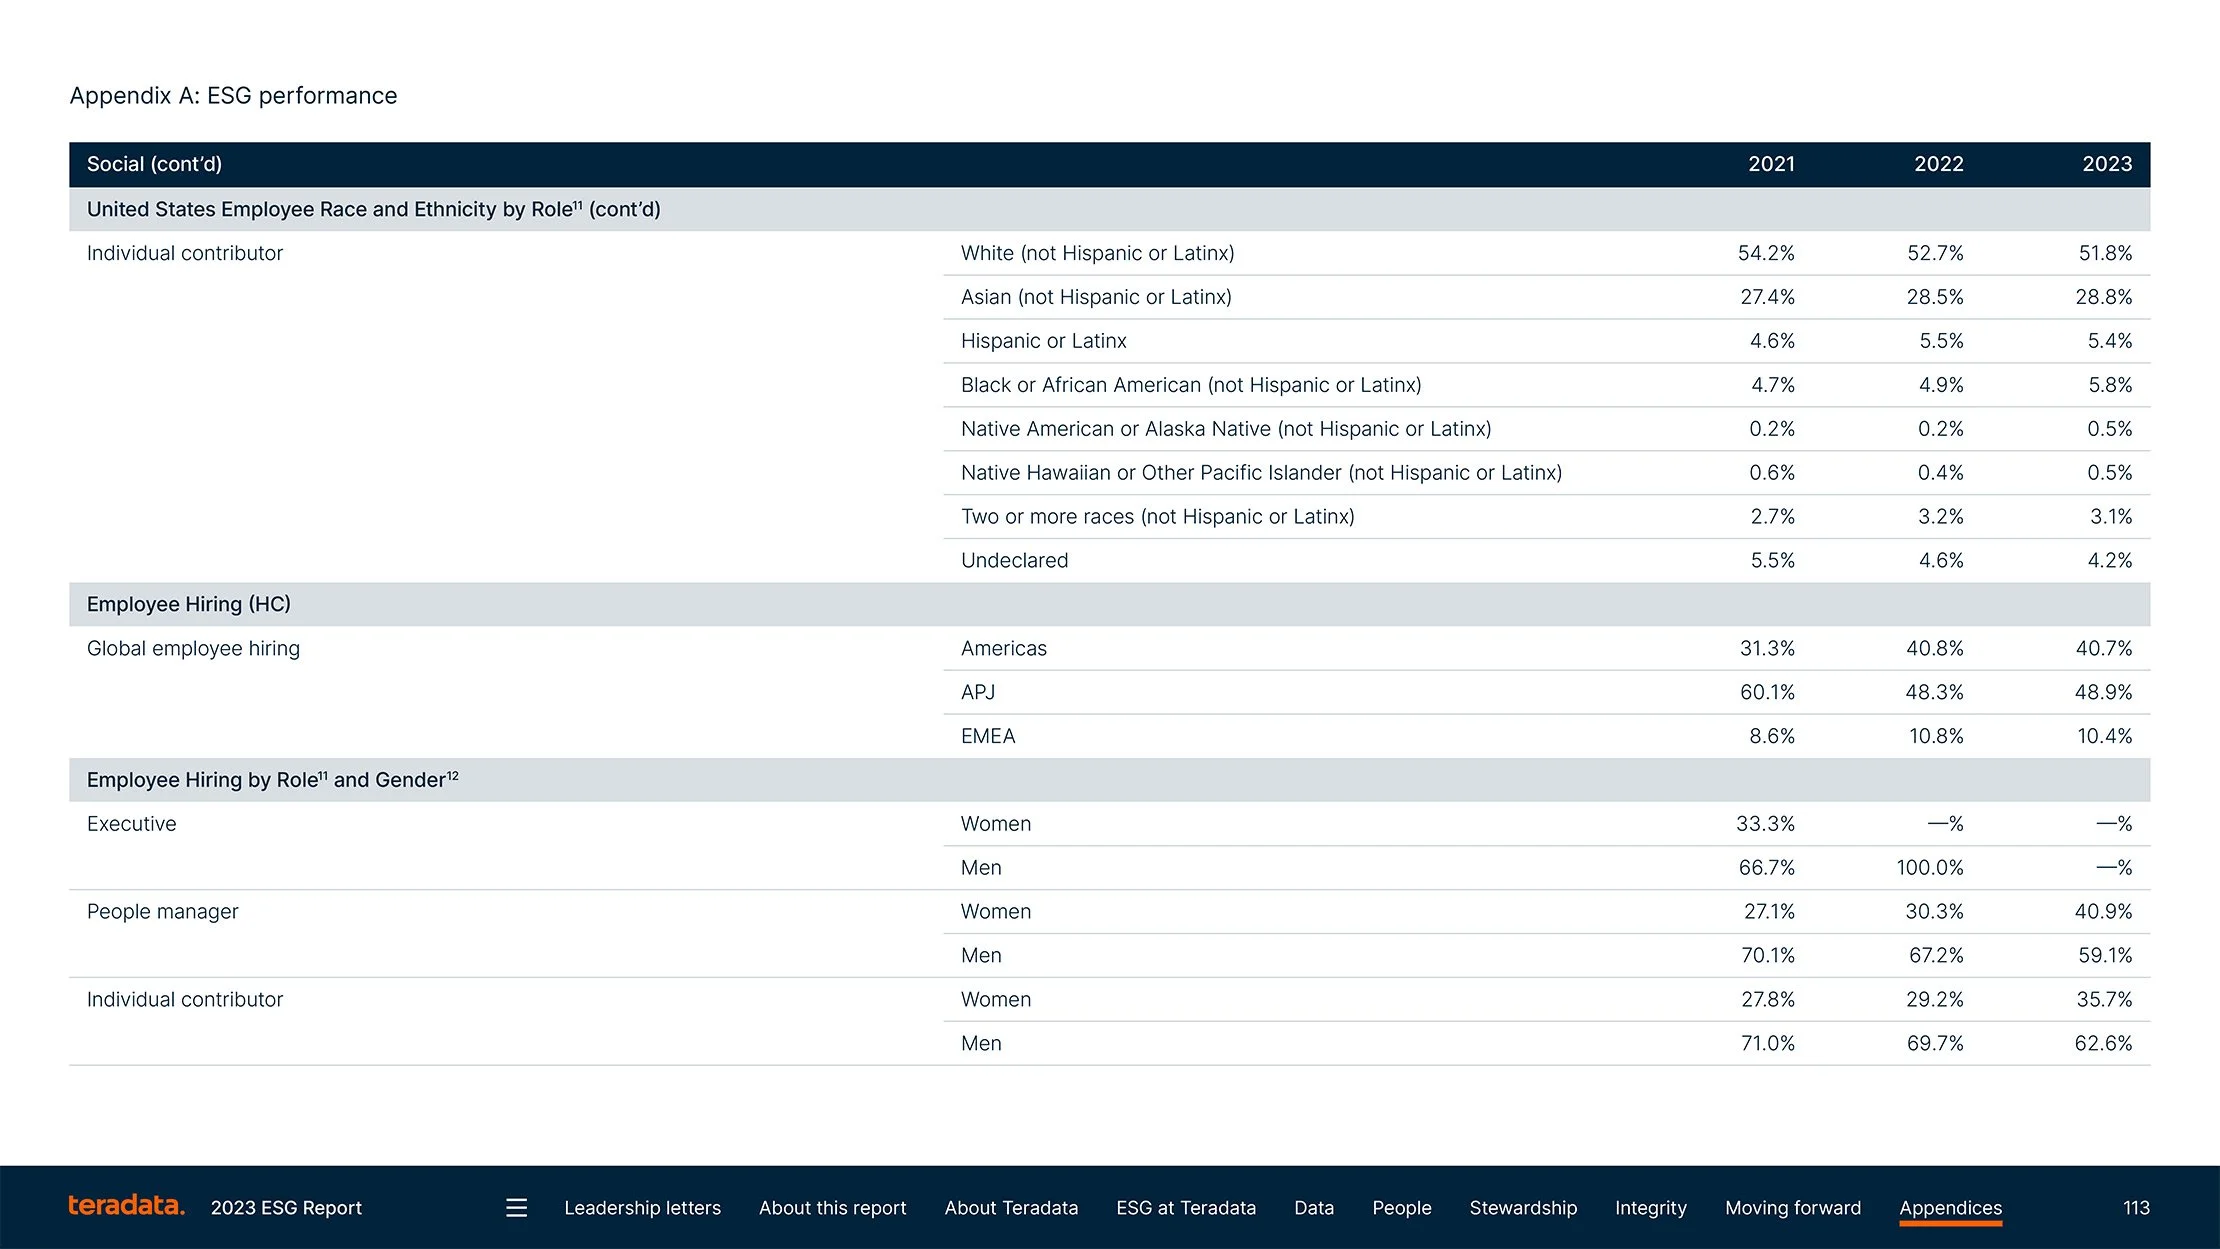
Task: Open ESG at Teradata section
Action: (x=1185, y=1207)
